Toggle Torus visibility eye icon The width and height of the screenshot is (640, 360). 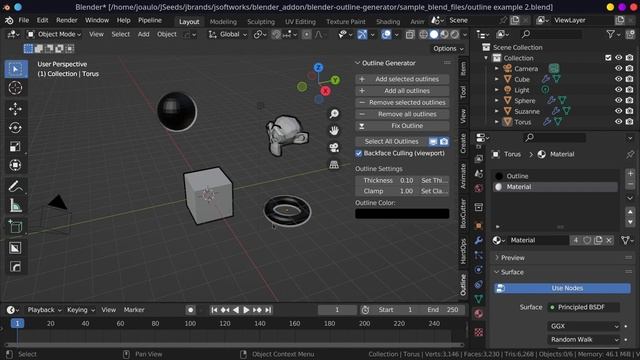[x=619, y=122]
